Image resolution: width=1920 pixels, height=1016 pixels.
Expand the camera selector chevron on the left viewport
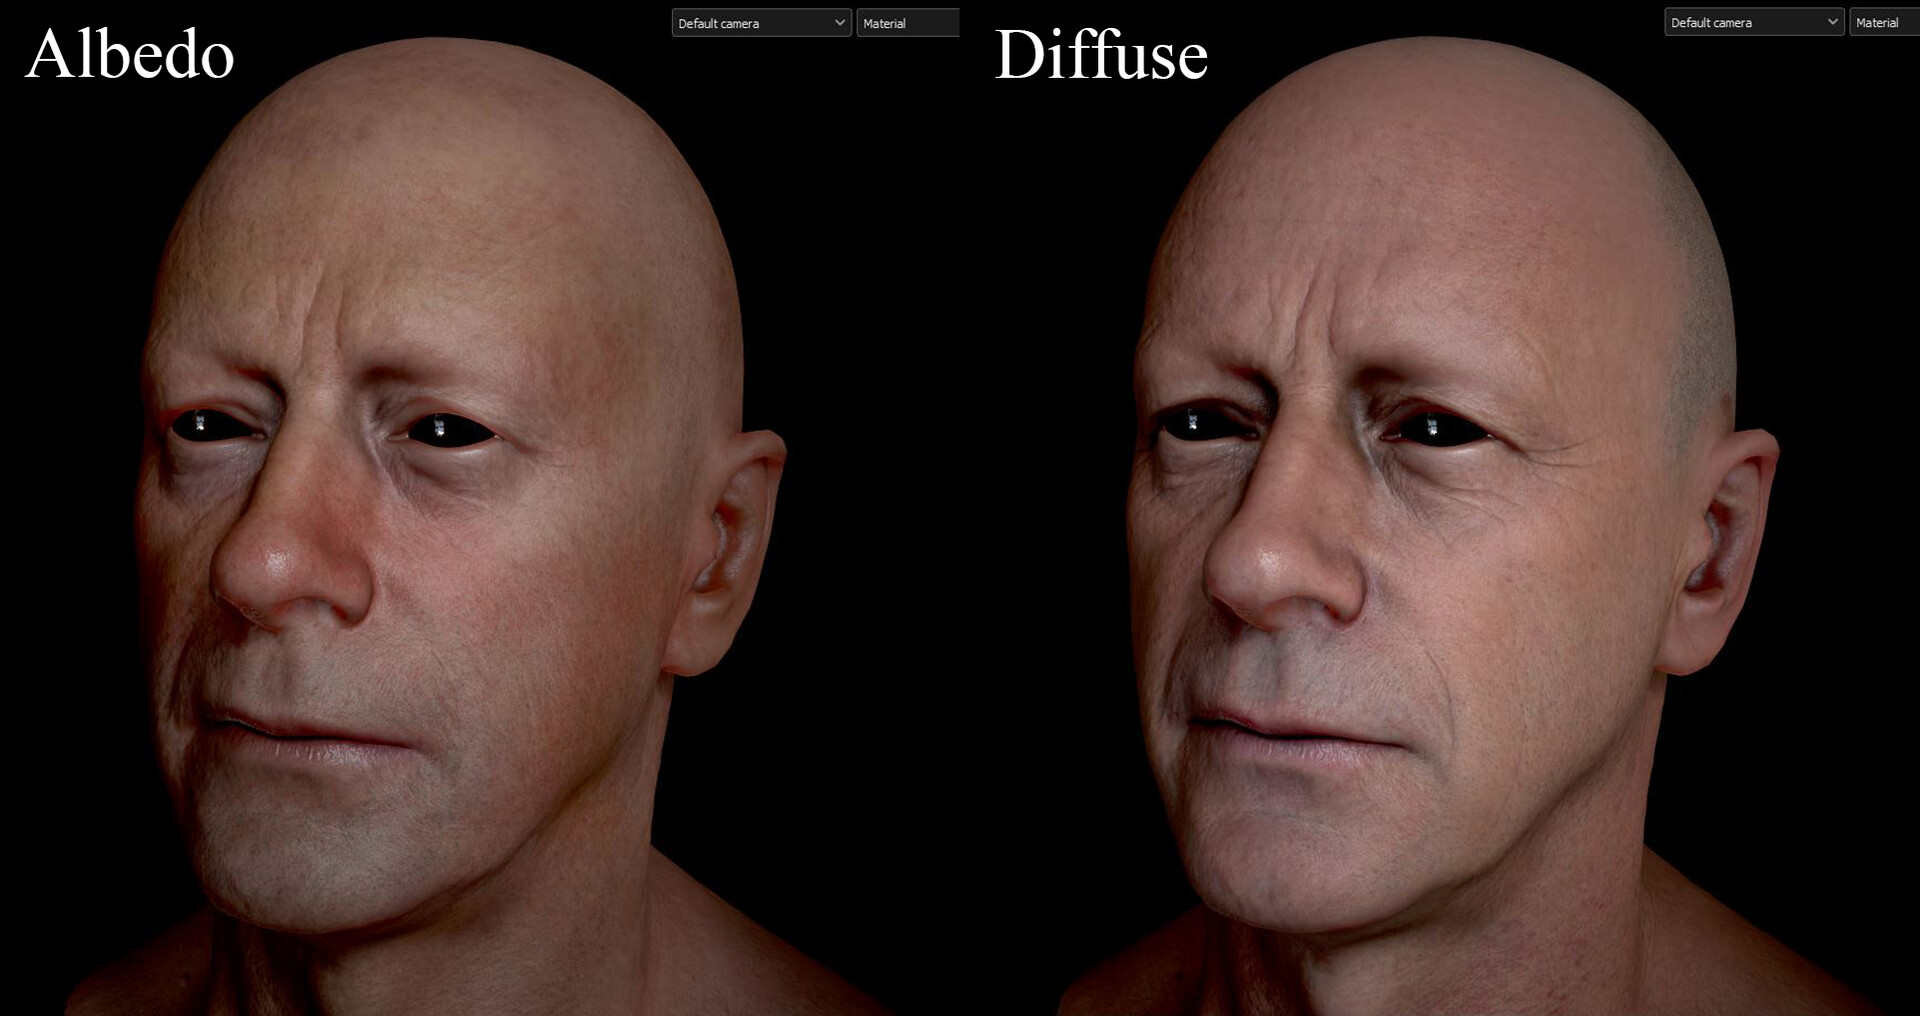839,22
